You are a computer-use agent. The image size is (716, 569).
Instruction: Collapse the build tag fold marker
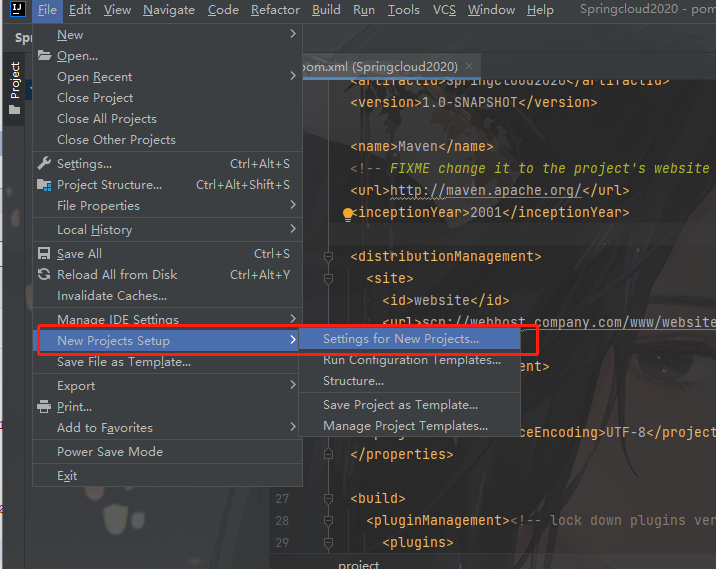click(328, 499)
